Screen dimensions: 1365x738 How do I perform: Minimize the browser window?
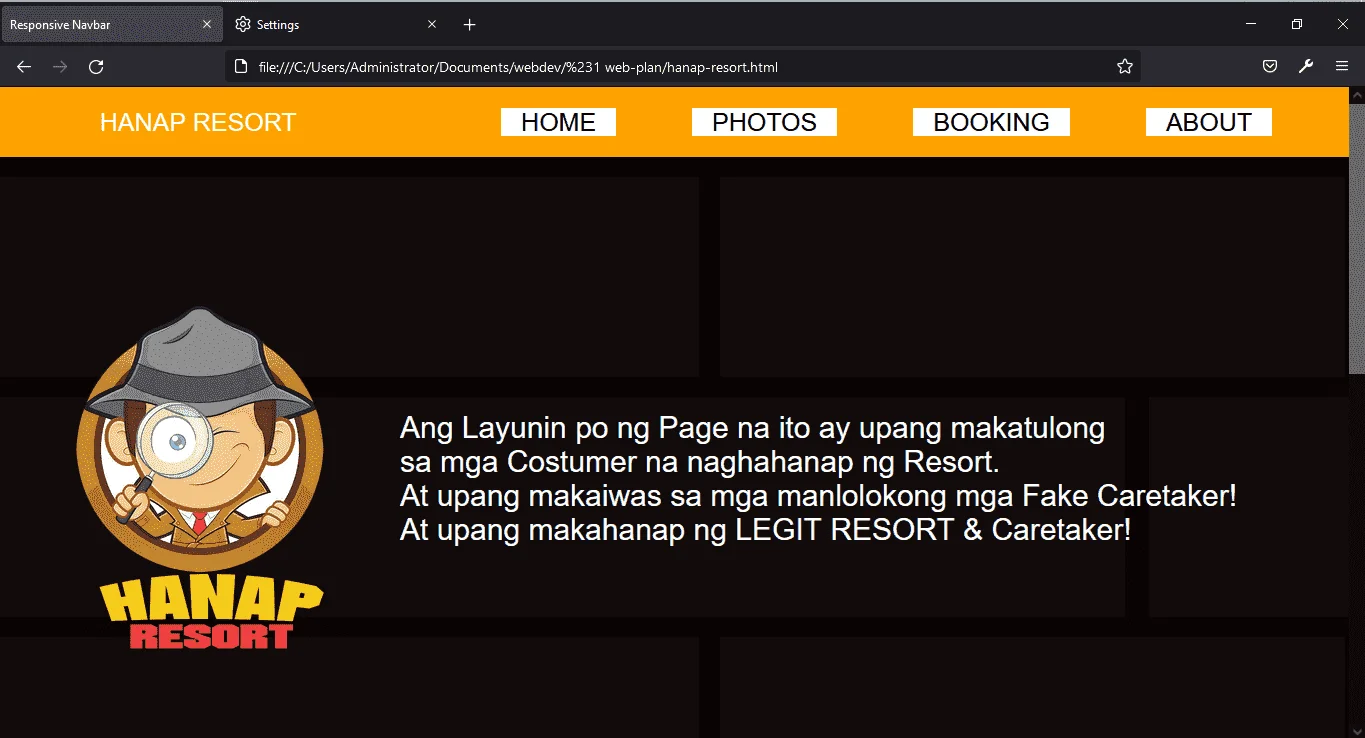tap(1251, 24)
